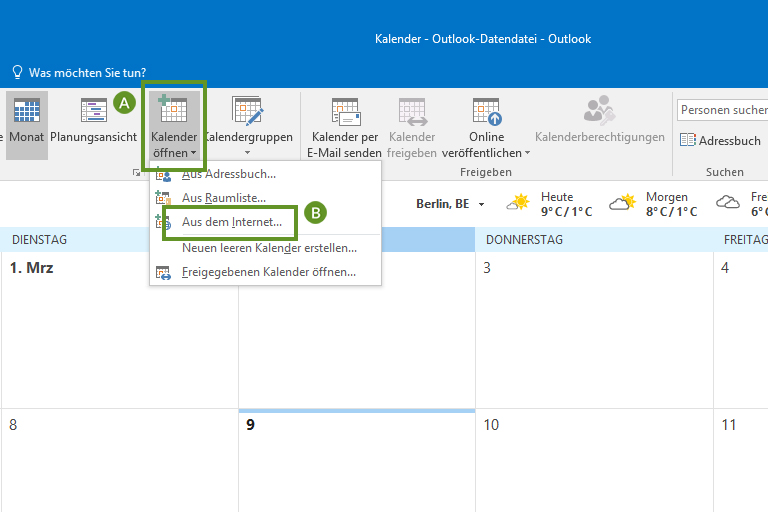Screen dimensions: 768x512
Task: Switch to Monat calendar view
Action: coord(27,125)
